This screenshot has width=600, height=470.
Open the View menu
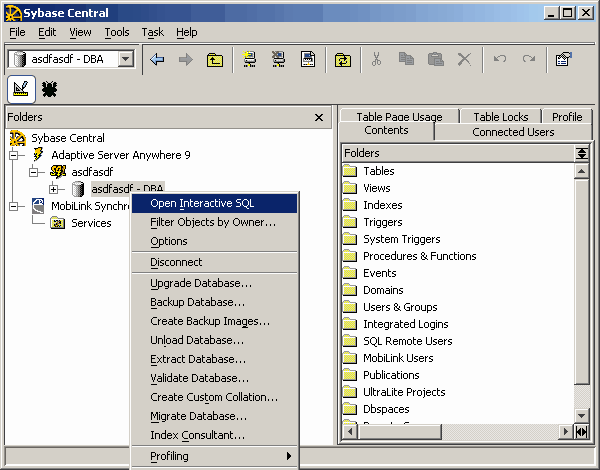click(x=80, y=32)
